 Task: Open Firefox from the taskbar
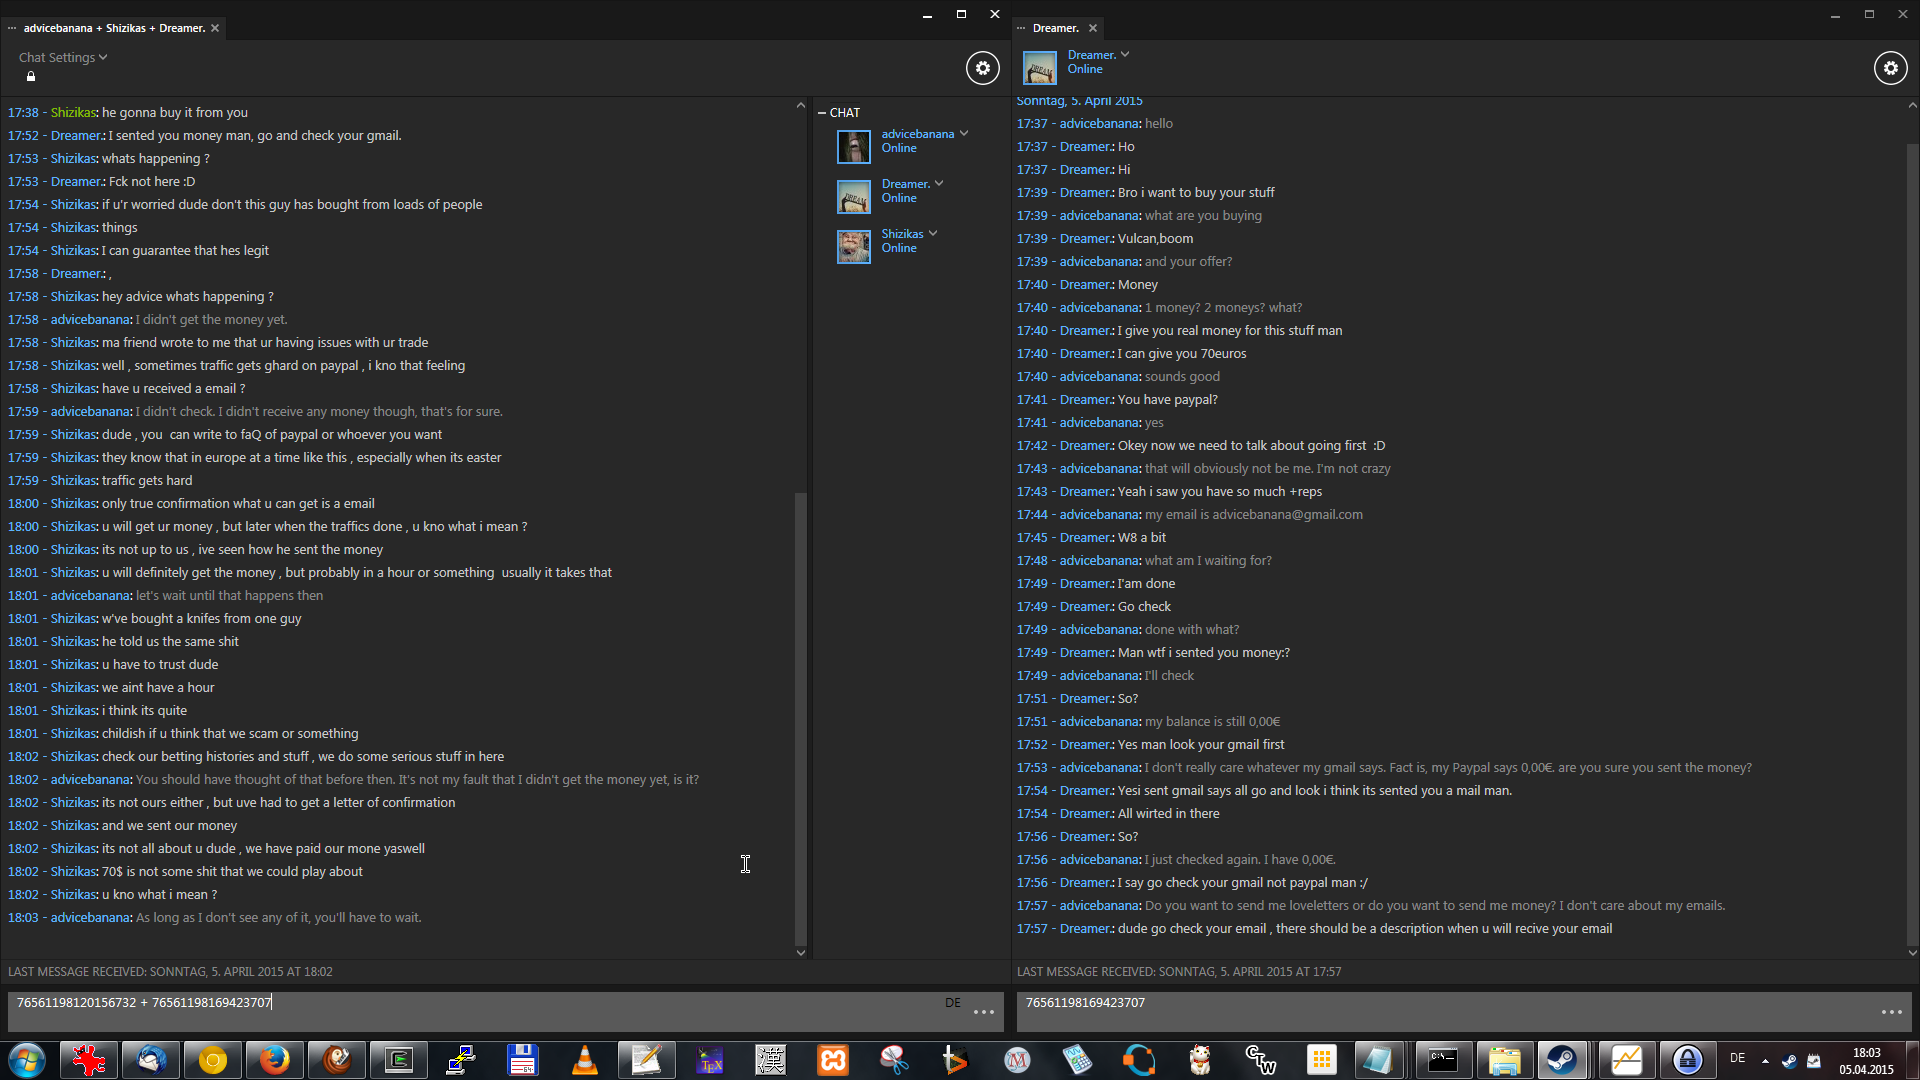point(274,1060)
